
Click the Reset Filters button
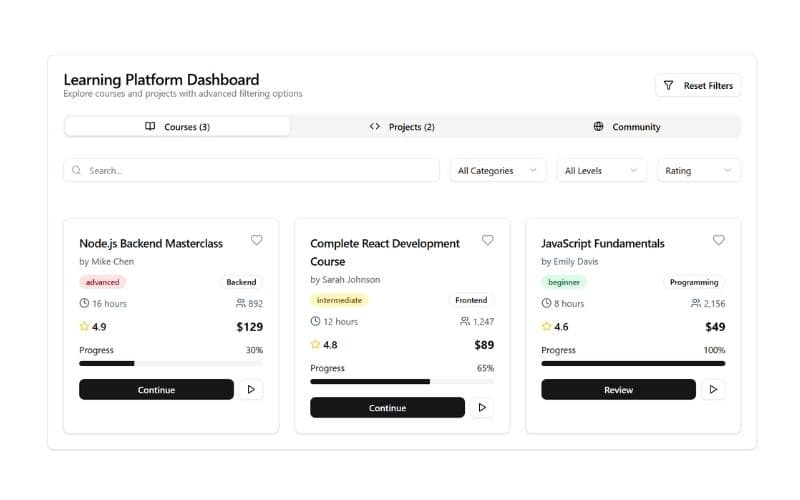pyautogui.click(x=698, y=86)
